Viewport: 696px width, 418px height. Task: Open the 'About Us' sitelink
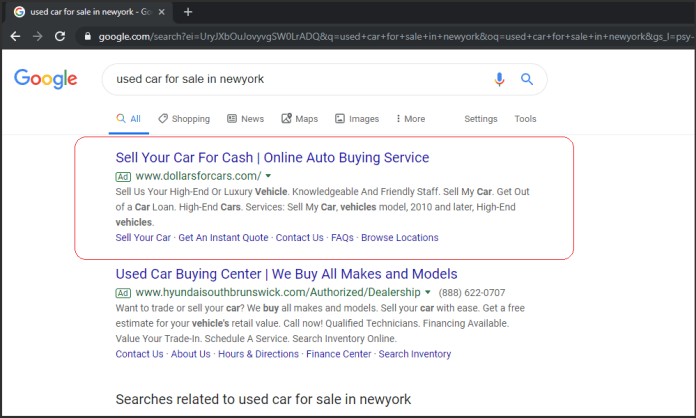190,354
